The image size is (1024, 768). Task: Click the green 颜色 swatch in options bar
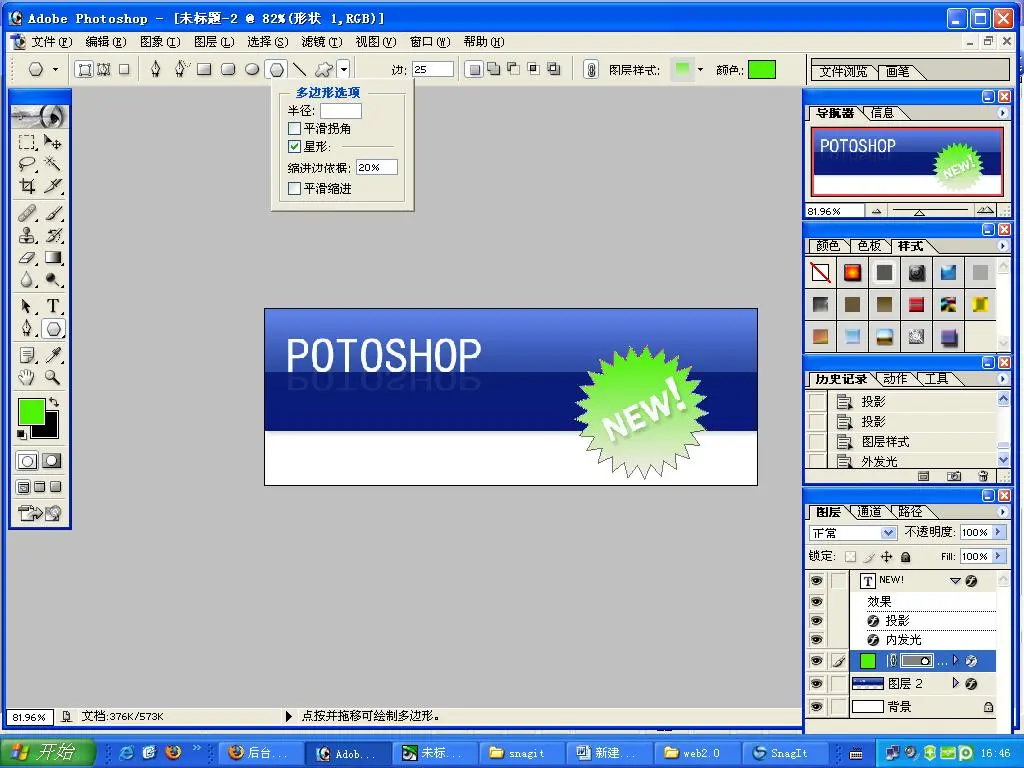pos(761,69)
